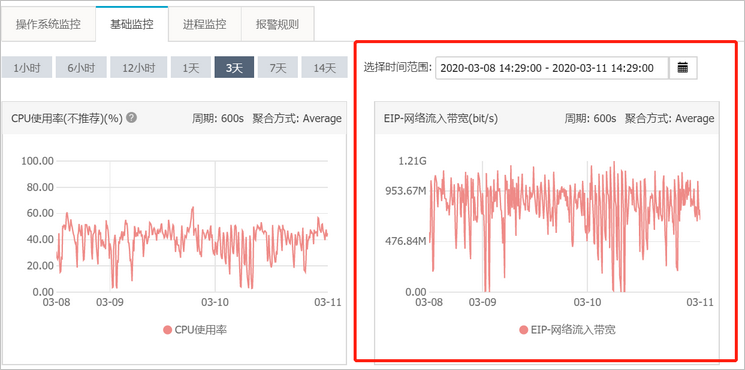Pick the 1天 time range button

(191, 67)
